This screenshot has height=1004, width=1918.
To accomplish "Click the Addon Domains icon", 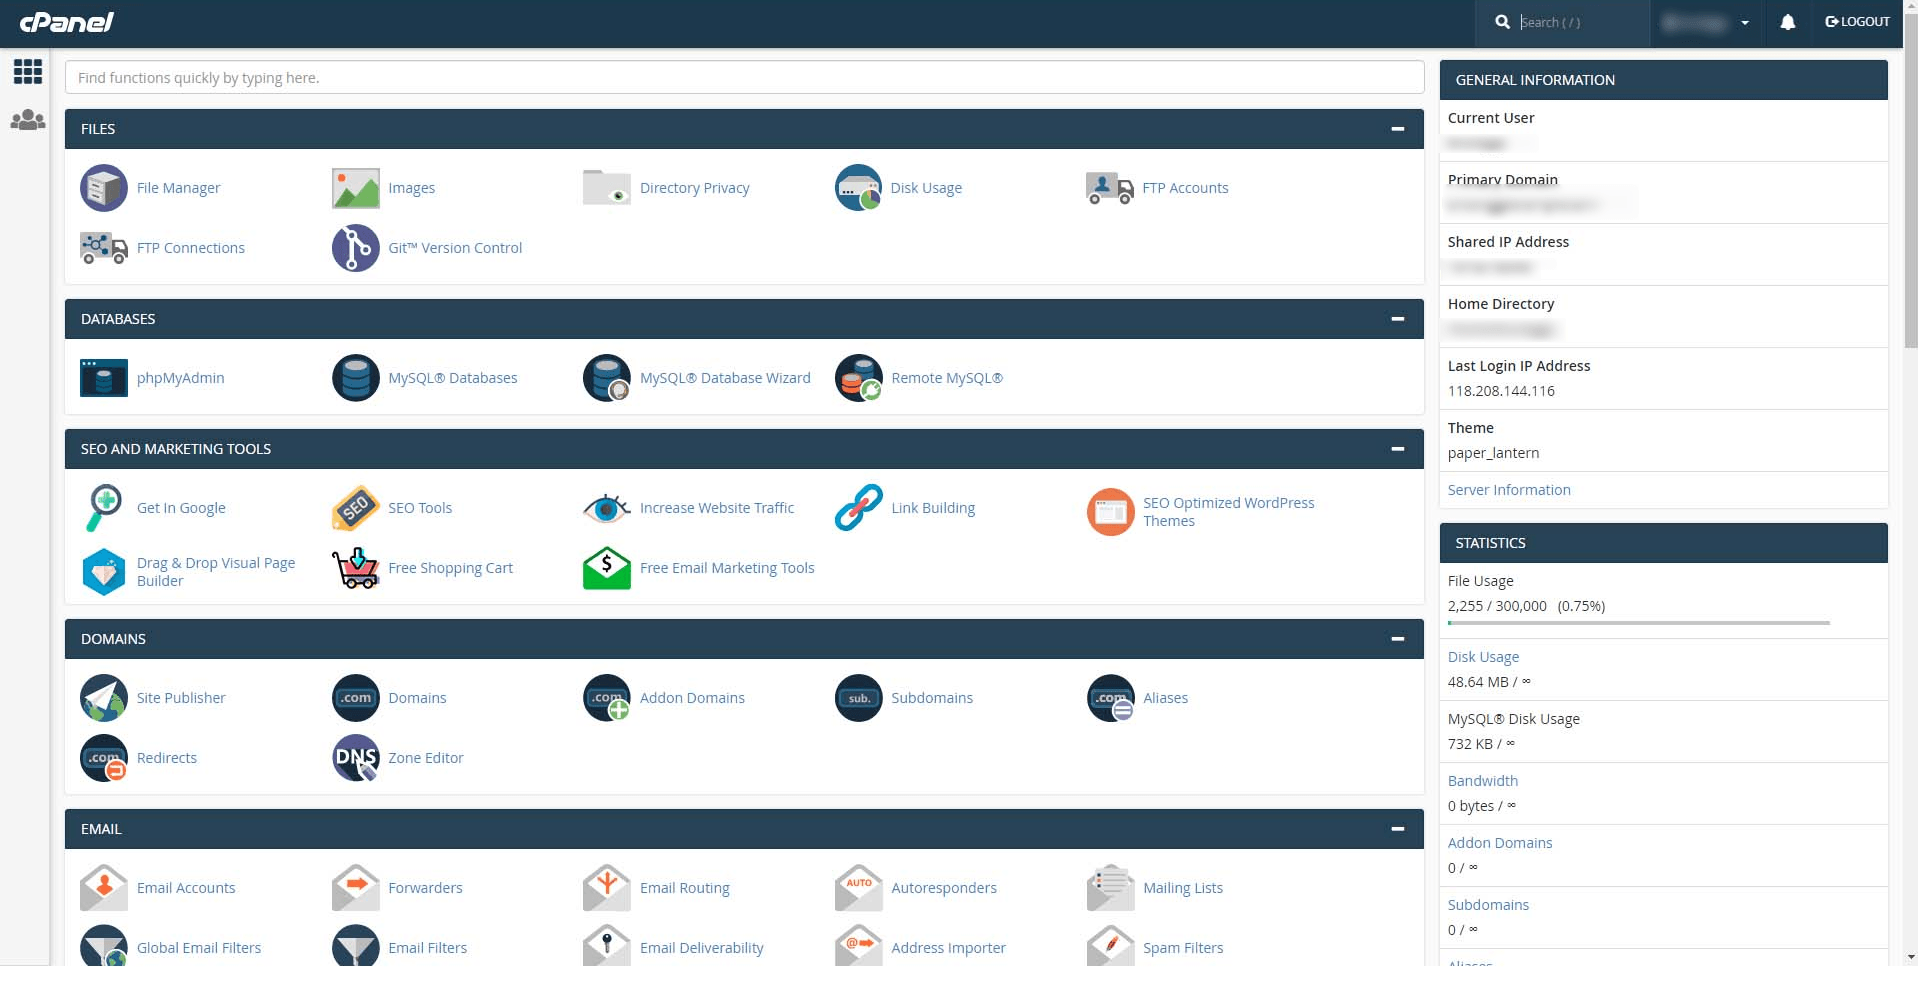I will [x=607, y=698].
